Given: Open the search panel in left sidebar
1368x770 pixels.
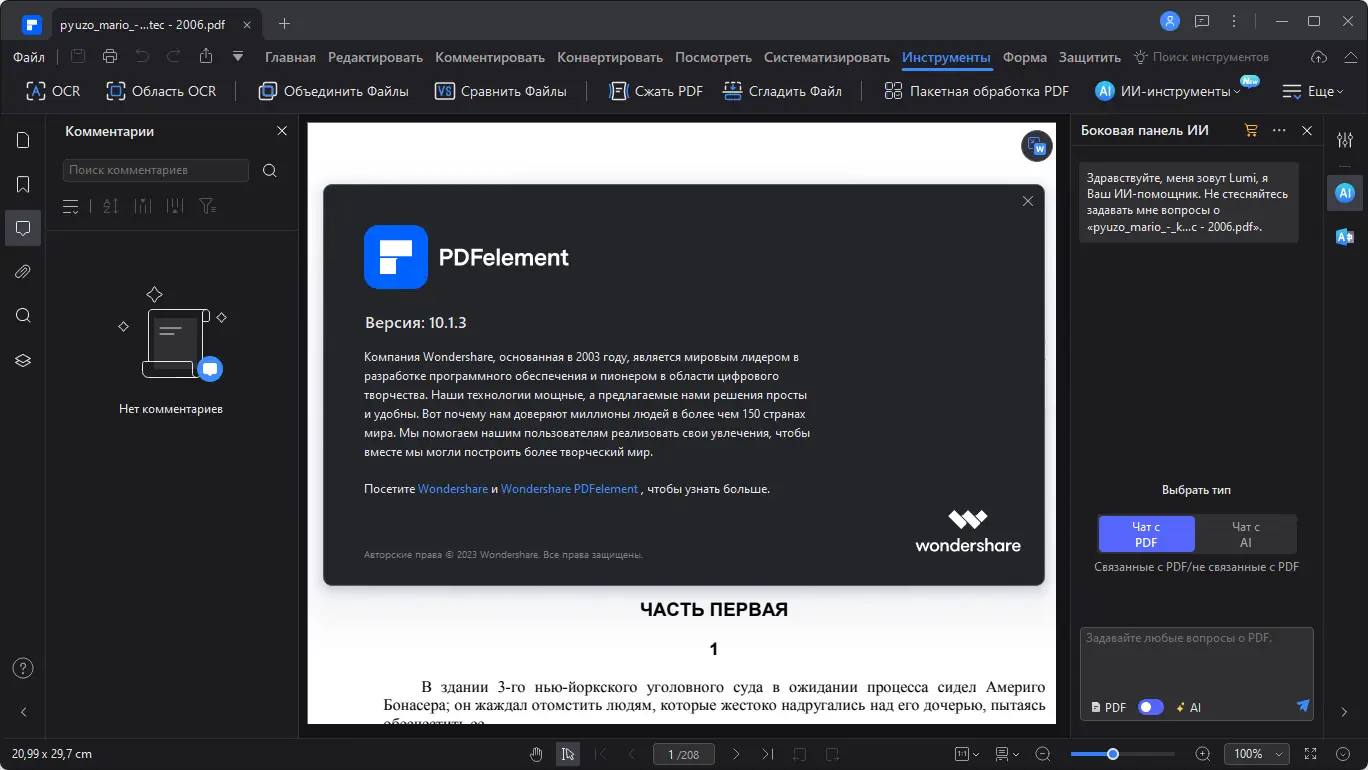Looking at the screenshot, I should [x=23, y=316].
